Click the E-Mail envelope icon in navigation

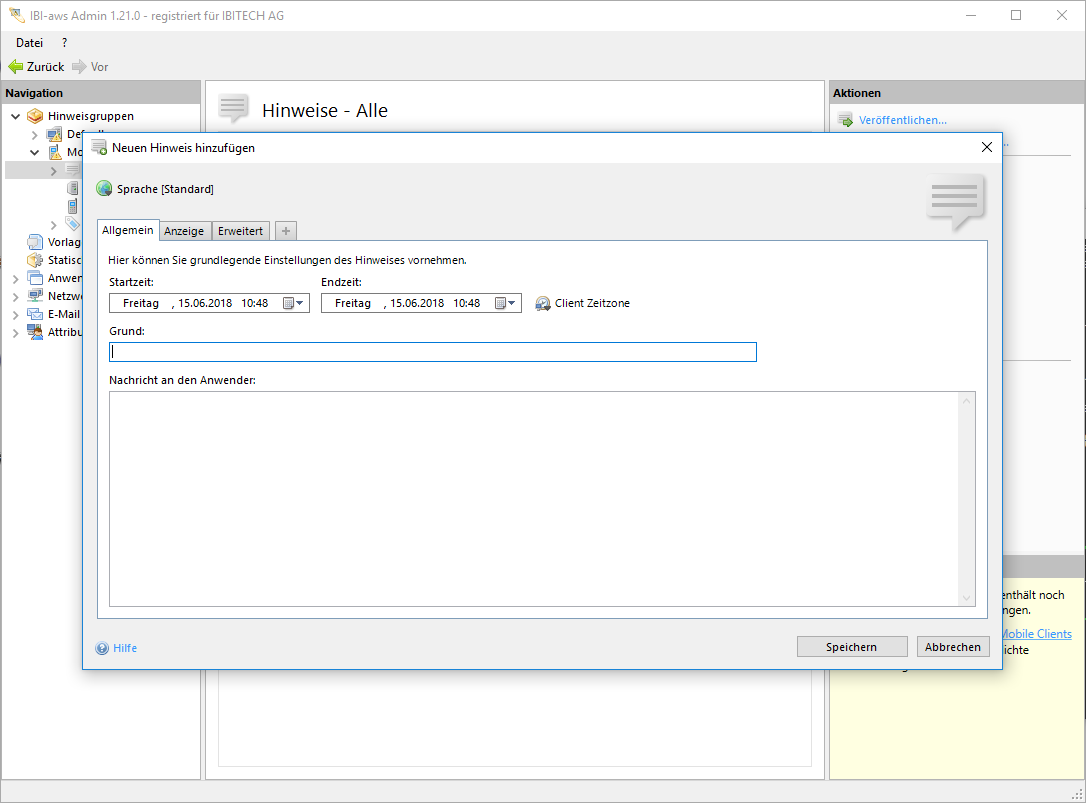[35, 314]
